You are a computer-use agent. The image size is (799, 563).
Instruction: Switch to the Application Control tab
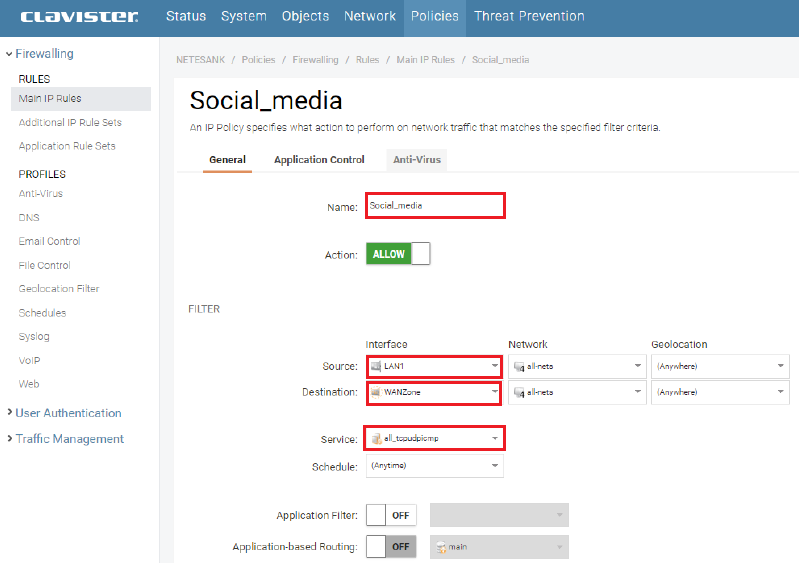click(x=319, y=160)
